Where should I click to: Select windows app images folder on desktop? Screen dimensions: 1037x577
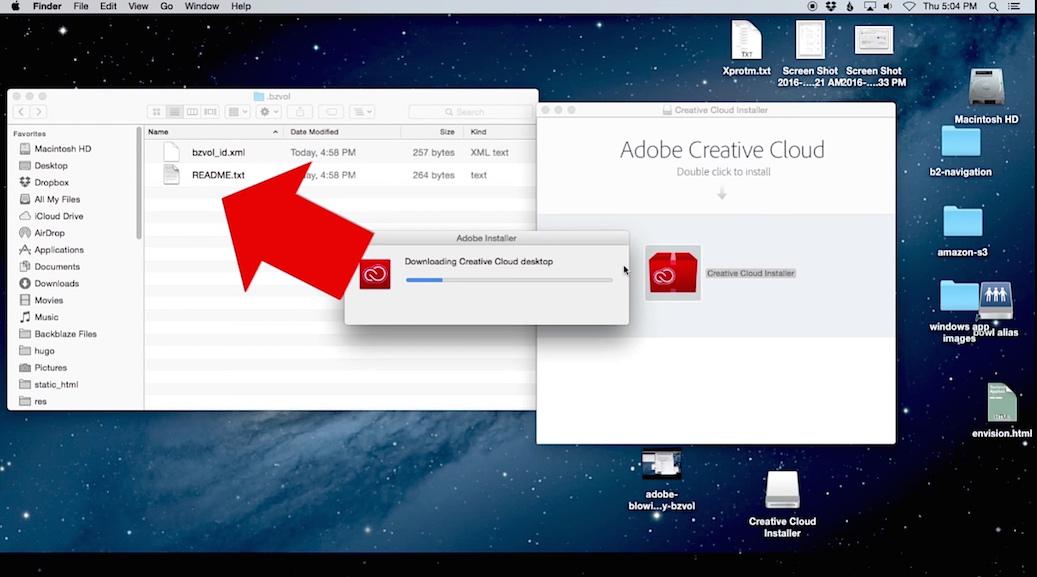click(x=958, y=311)
